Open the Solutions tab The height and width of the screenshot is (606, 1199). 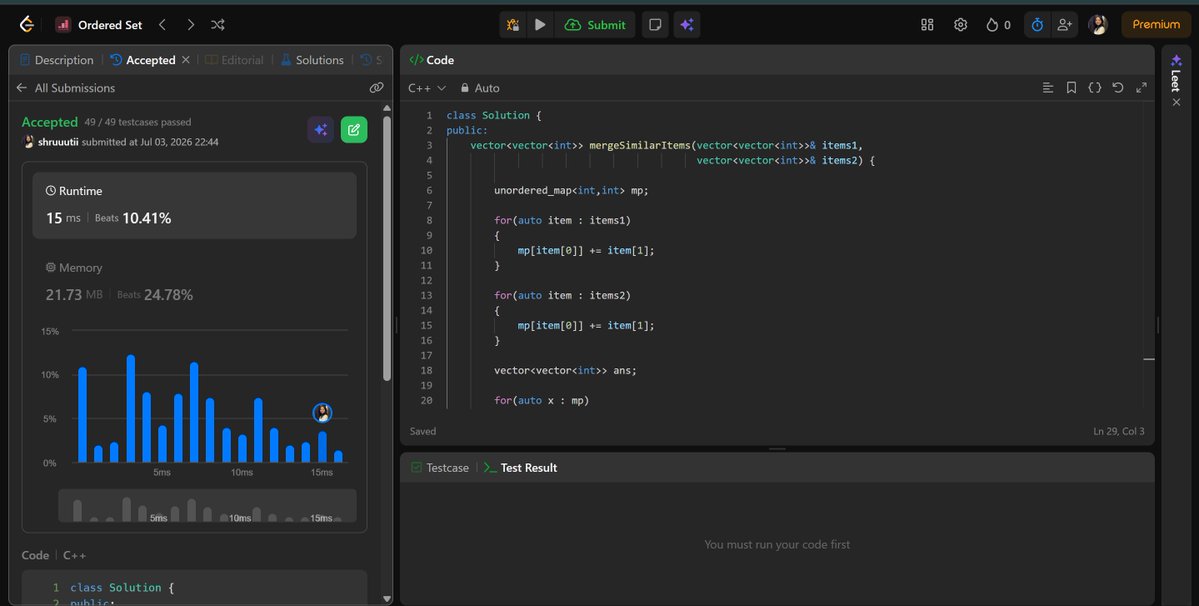(312, 60)
